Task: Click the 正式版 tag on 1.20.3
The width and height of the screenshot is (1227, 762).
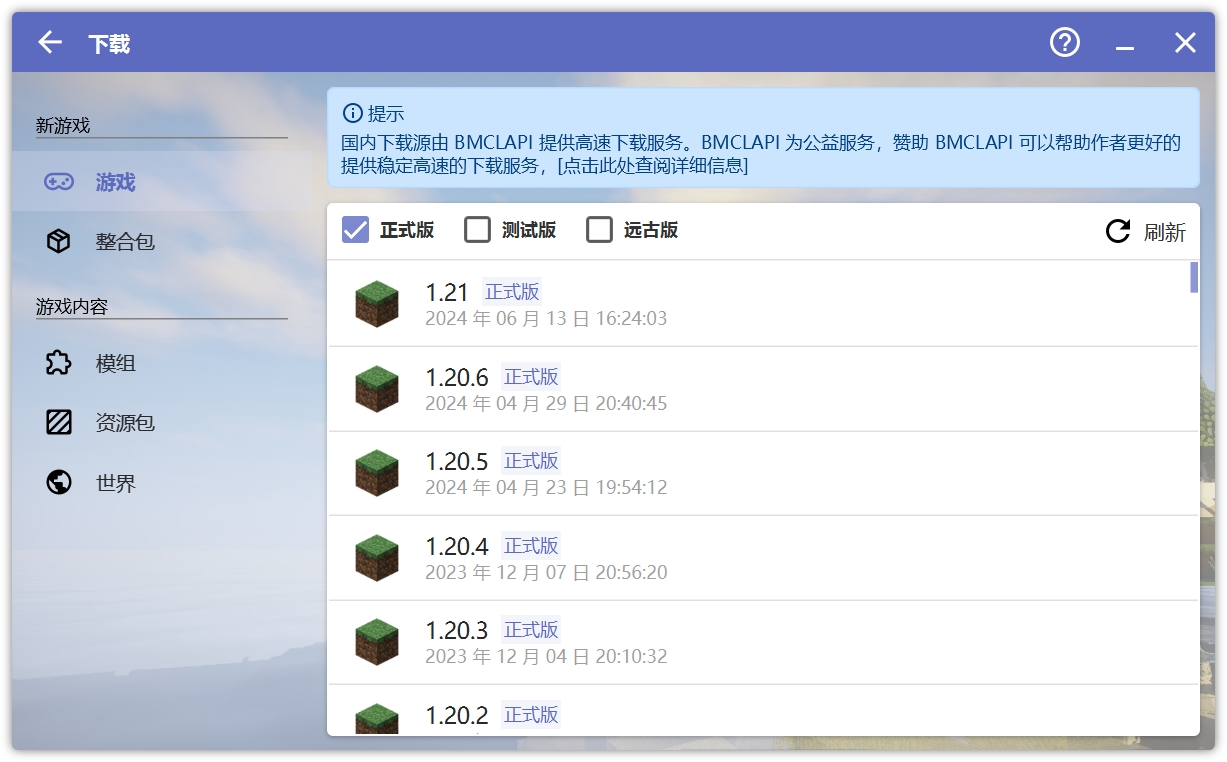Action: (x=531, y=630)
